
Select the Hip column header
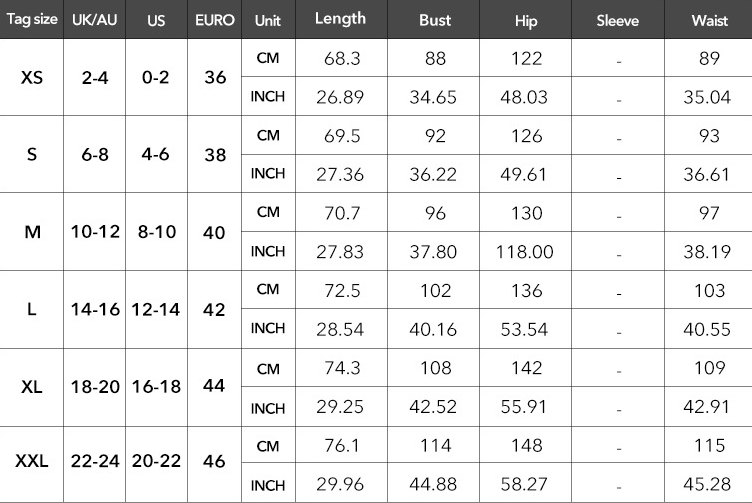tap(526, 20)
